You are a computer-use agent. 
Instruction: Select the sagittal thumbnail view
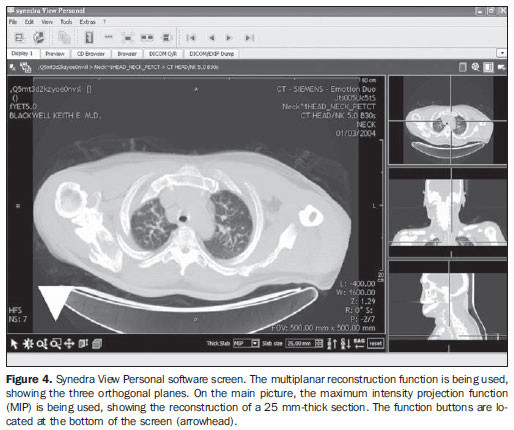click(448, 306)
